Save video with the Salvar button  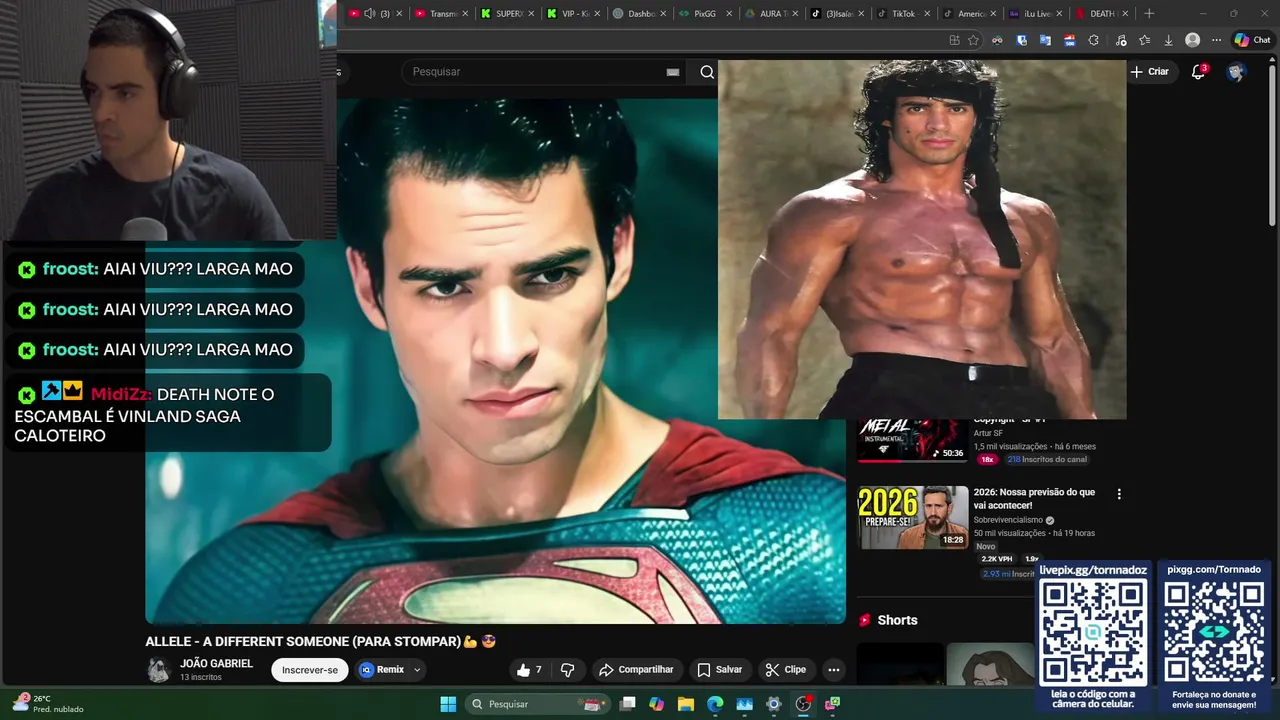[x=720, y=670]
